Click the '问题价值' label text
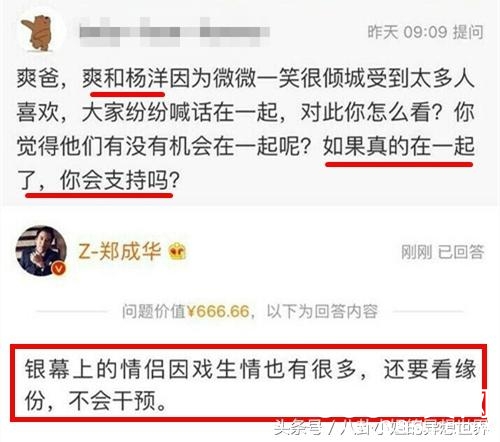This screenshot has height=442, width=500. [x=154, y=311]
